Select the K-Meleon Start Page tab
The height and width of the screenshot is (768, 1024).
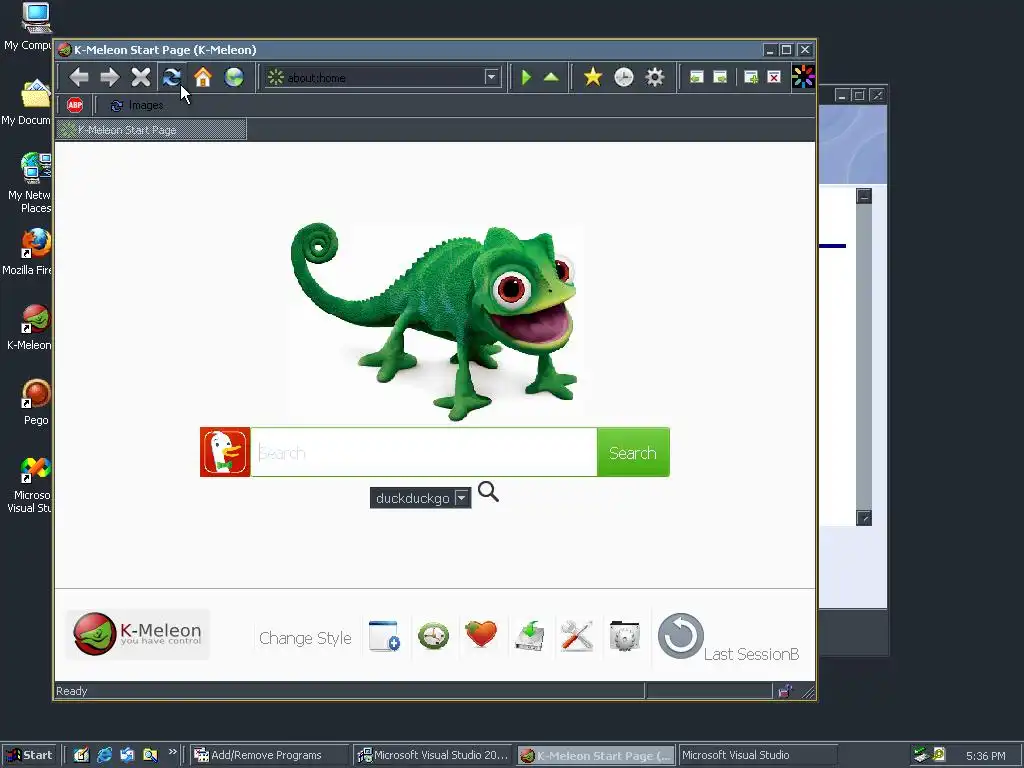coord(152,129)
